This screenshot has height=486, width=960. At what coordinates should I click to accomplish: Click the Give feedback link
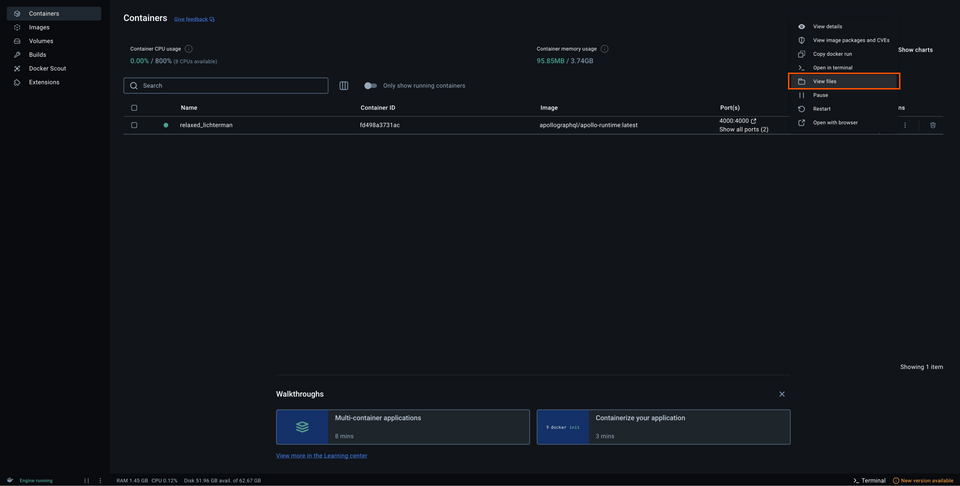pos(193,19)
